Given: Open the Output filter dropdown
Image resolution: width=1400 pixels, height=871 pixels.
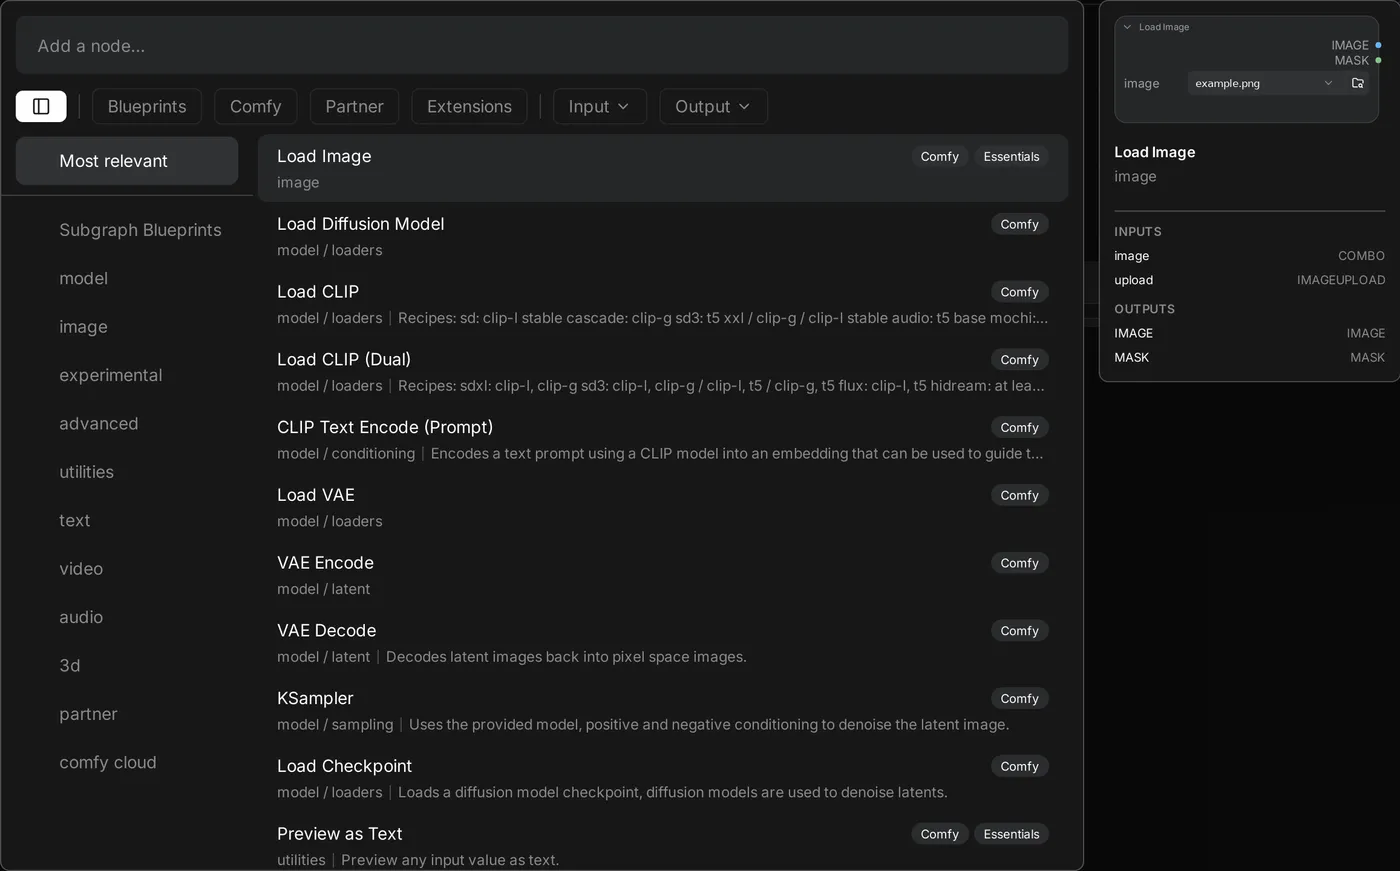Looking at the screenshot, I should point(713,106).
